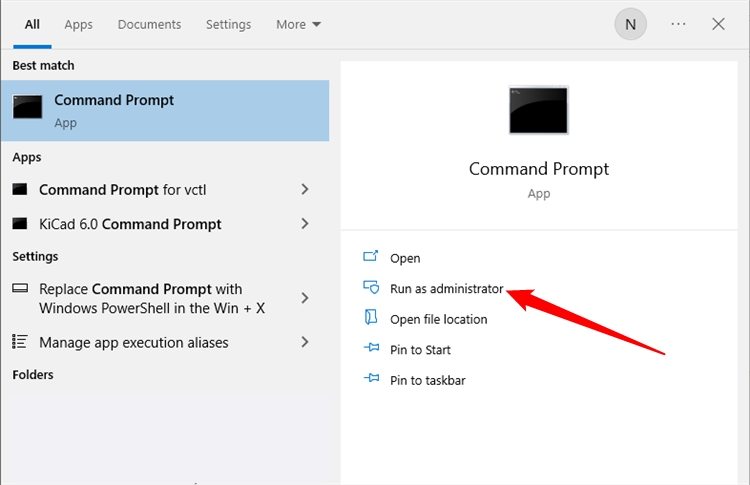Expand KiCad 6.0 Command Prompt arrow
Viewport: 750px width, 485px height.
point(305,224)
